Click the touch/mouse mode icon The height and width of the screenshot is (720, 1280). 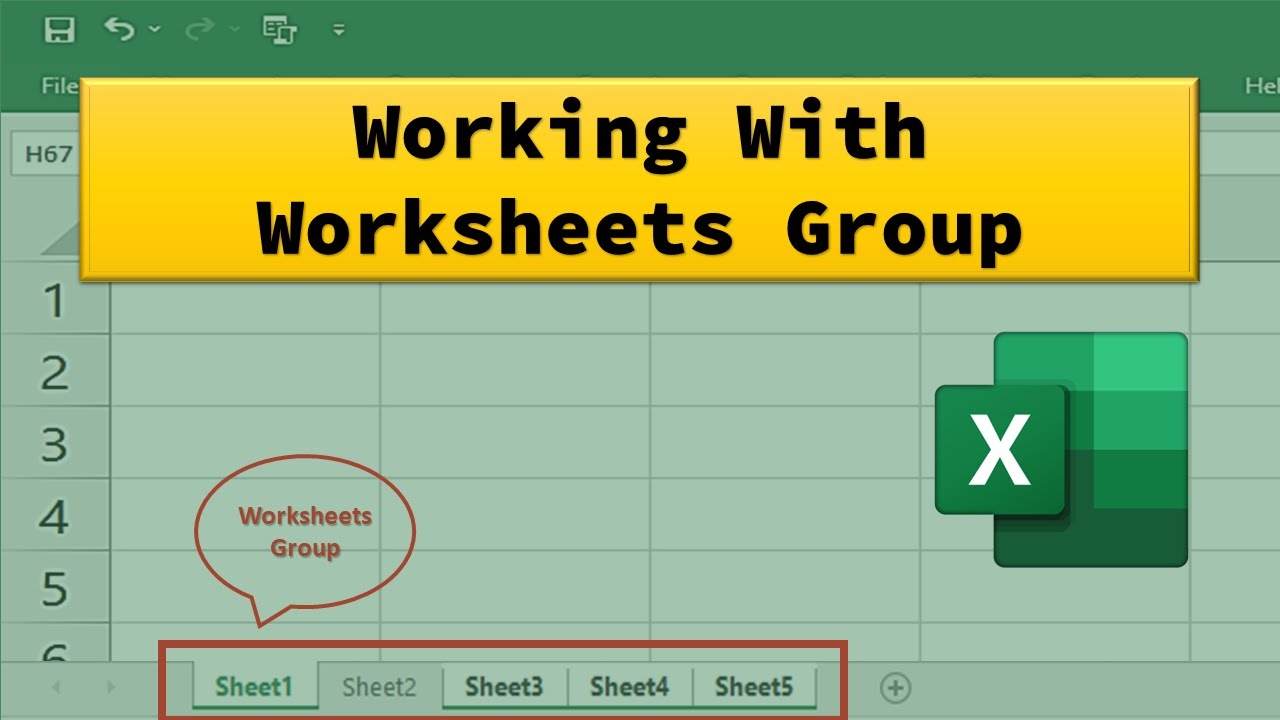[280, 30]
